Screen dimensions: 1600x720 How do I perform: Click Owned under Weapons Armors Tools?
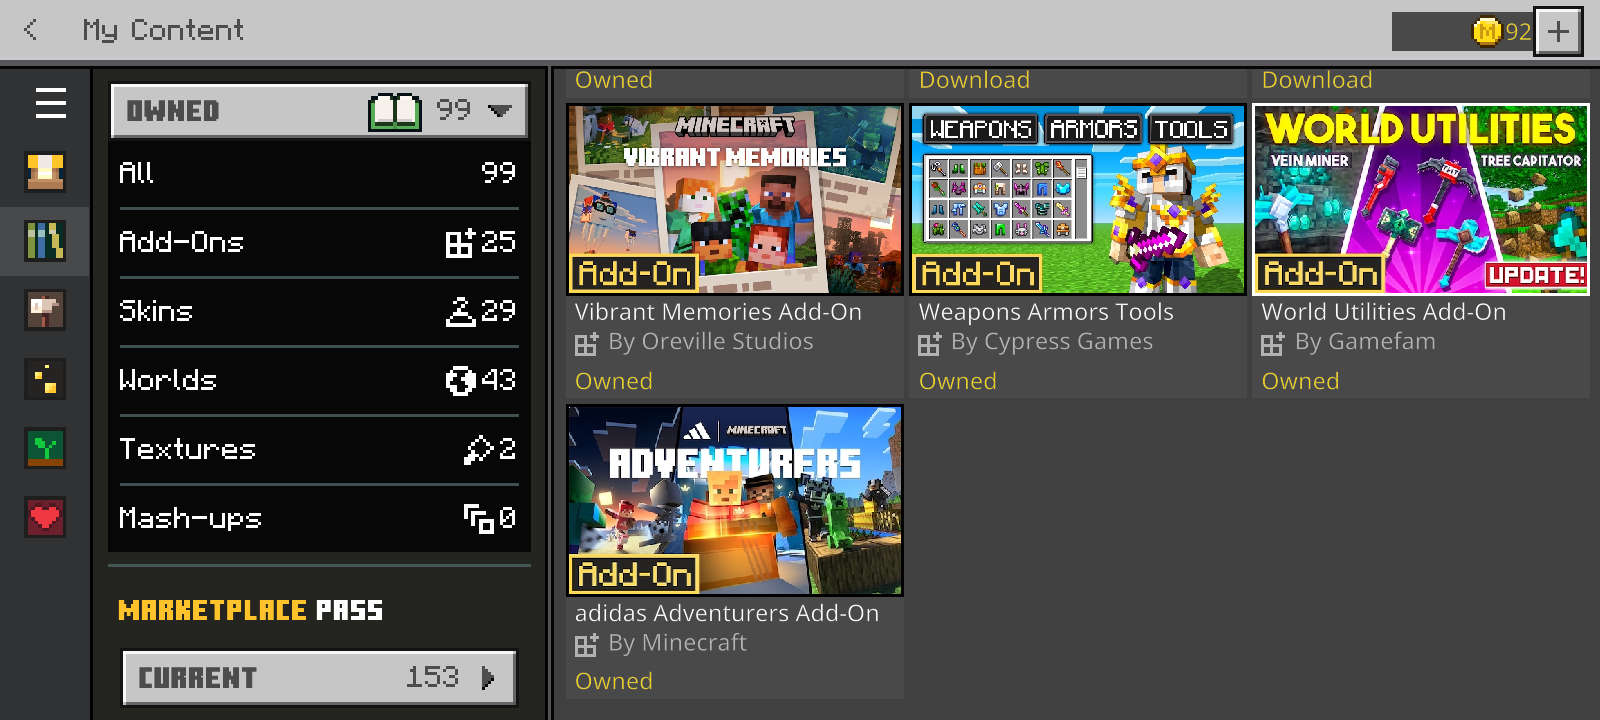point(958,381)
